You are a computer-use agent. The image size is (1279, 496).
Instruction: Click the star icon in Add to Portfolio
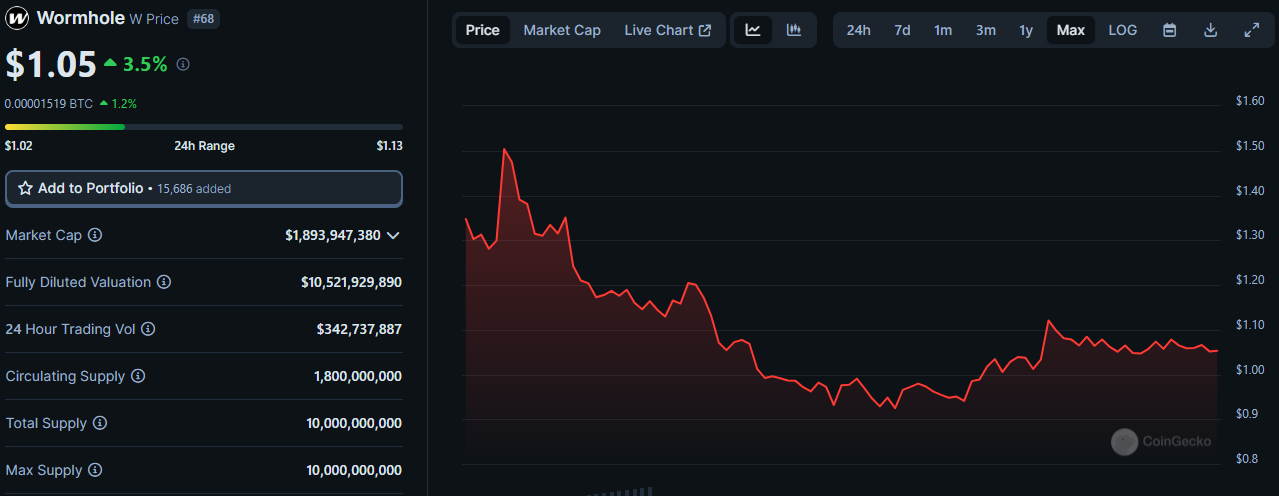coord(25,188)
